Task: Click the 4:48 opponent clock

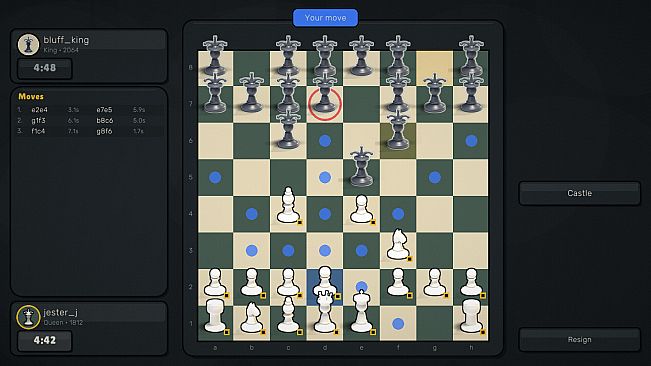Action: 44,68
